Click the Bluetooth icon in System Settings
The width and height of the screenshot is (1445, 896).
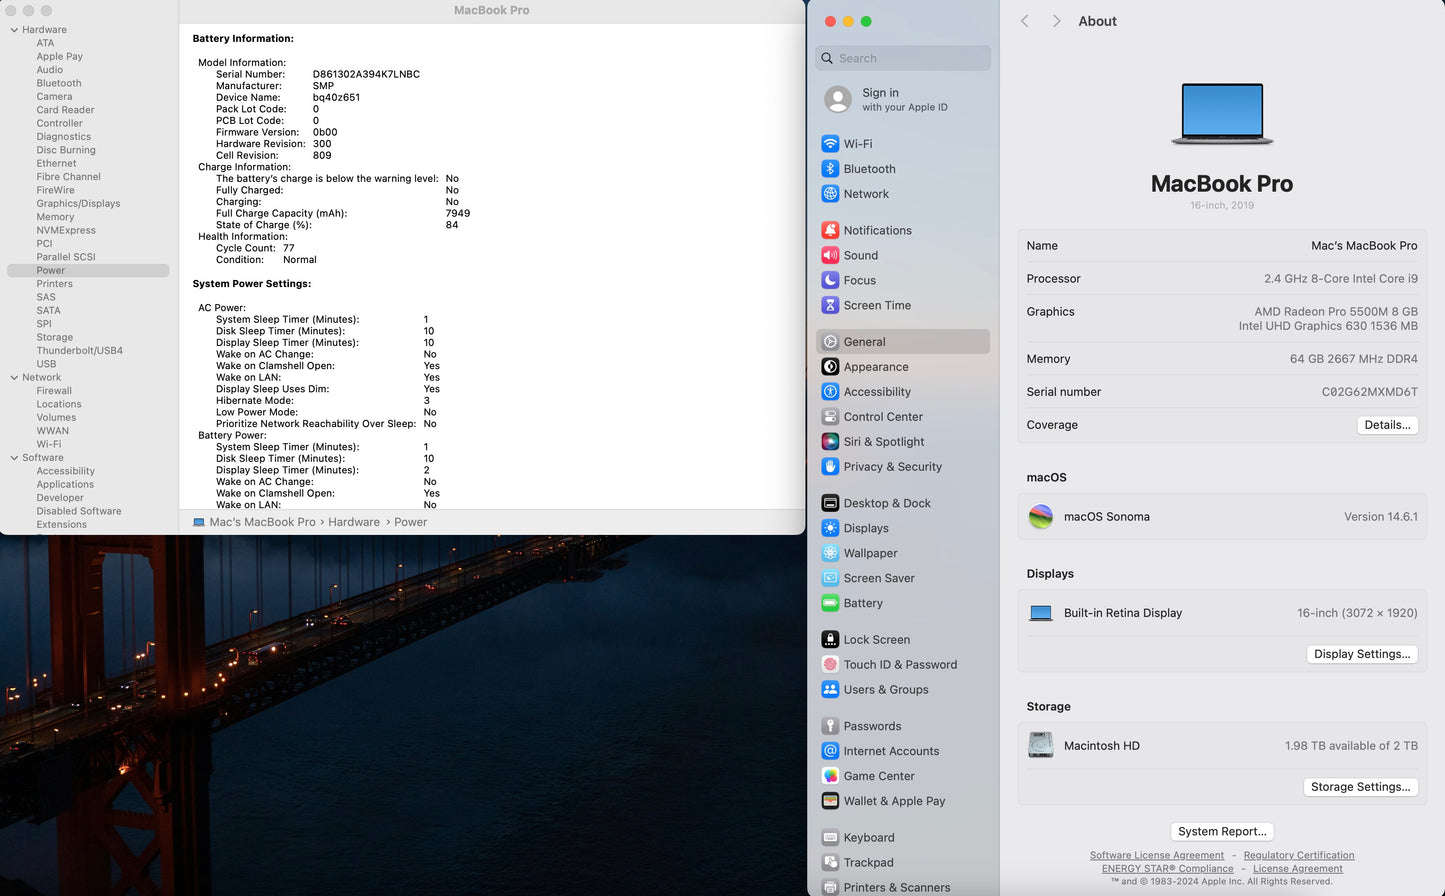tap(830, 169)
